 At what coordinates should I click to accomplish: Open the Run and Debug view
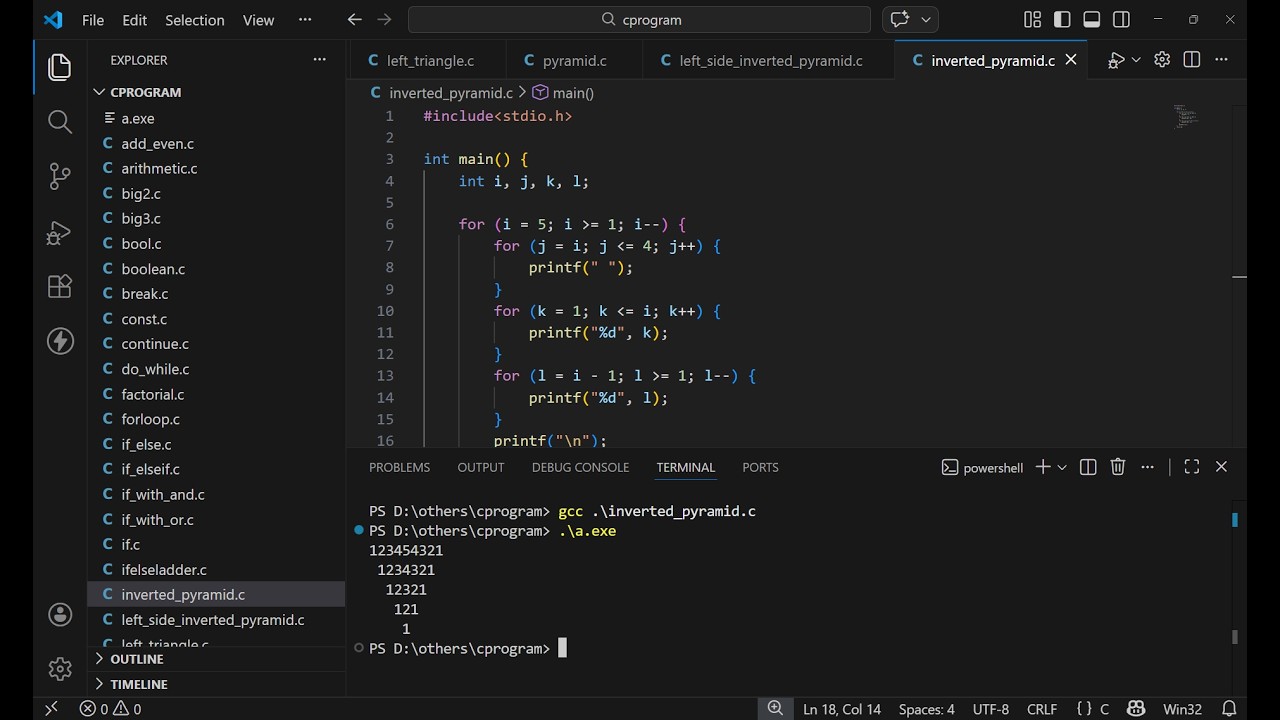[x=60, y=232]
